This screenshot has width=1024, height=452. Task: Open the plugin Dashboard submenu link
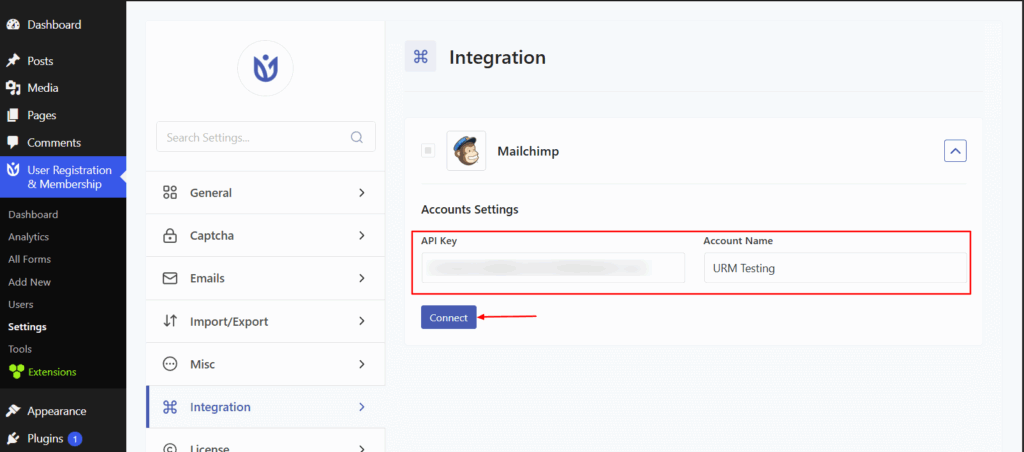(33, 214)
